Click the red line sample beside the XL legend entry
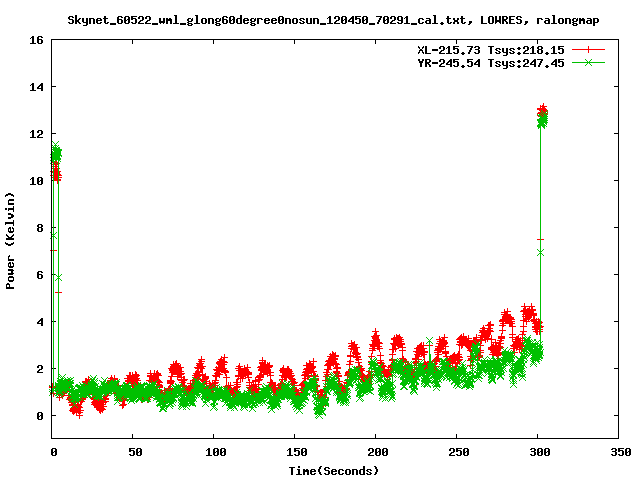The image size is (640, 480). [588, 50]
